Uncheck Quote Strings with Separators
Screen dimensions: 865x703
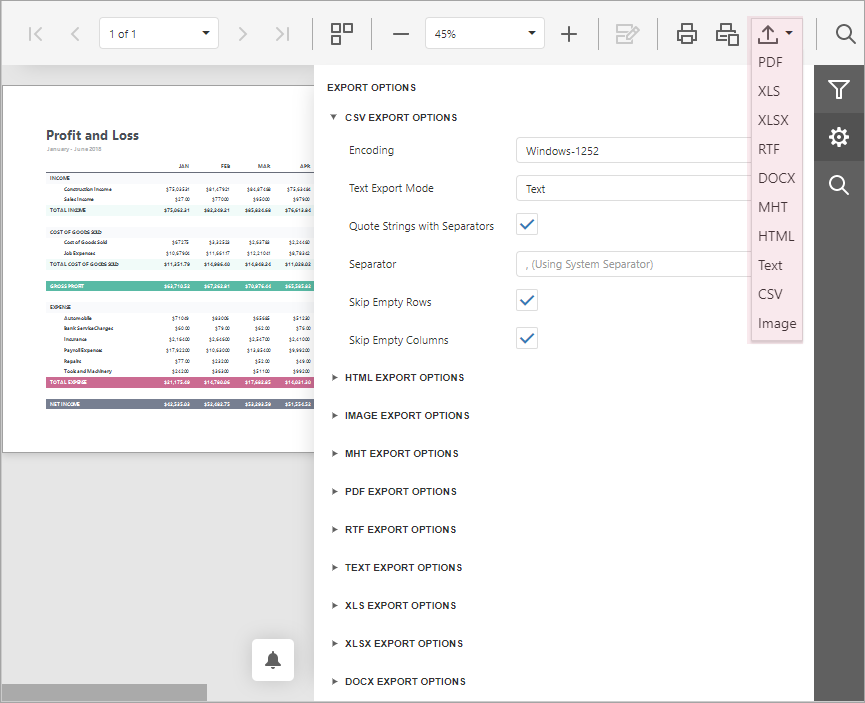click(527, 224)
